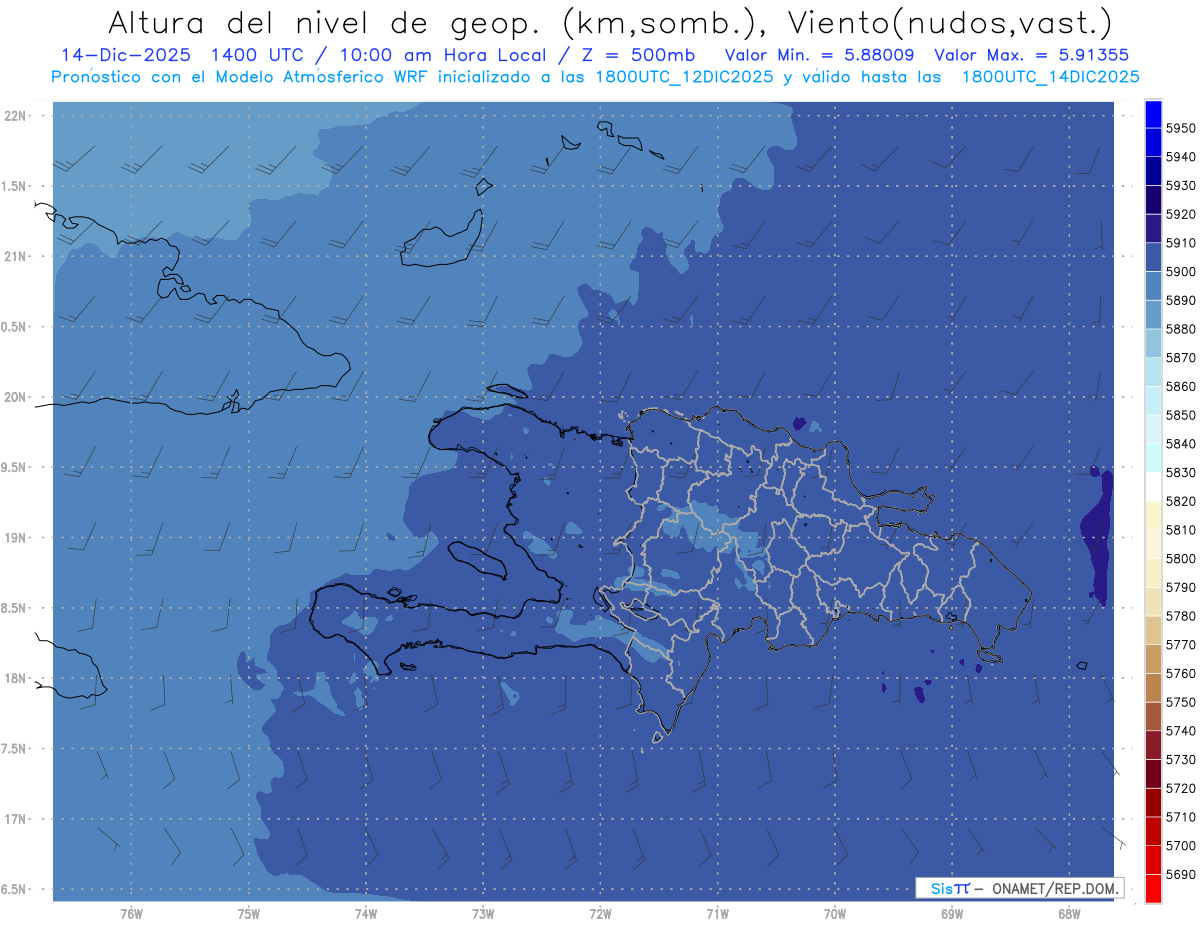Click the '5910' colorbar value
1200x927 pixels.
click(1180, 243)
